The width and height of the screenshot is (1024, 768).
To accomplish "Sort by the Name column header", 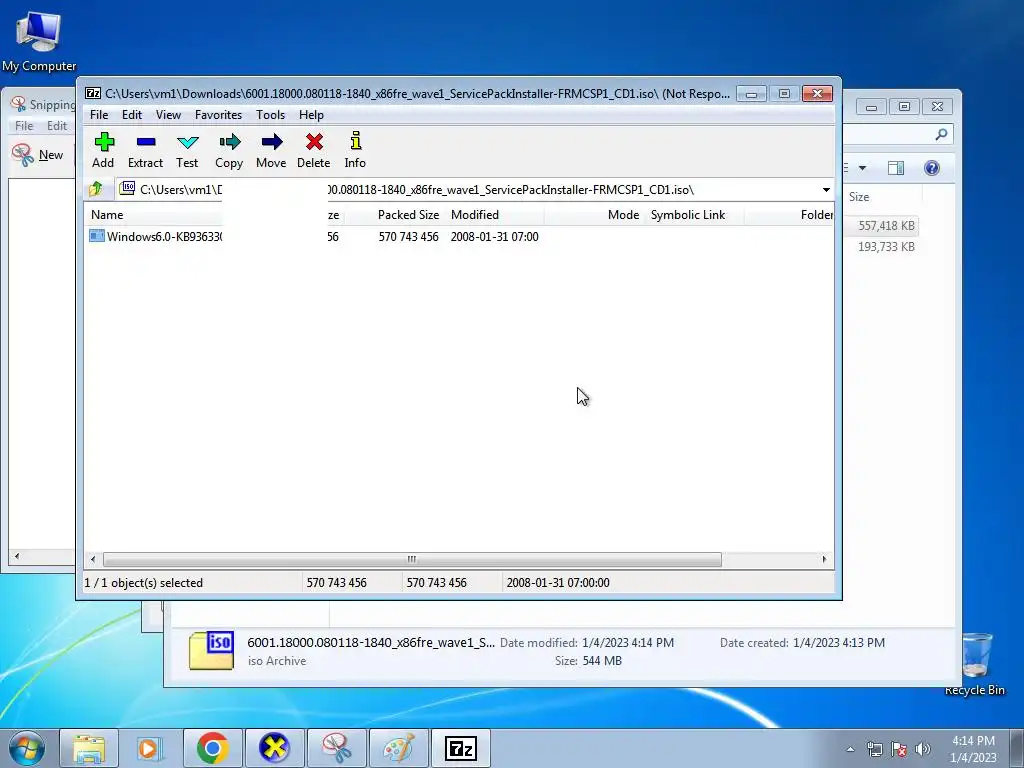I will tap(107, 214).
